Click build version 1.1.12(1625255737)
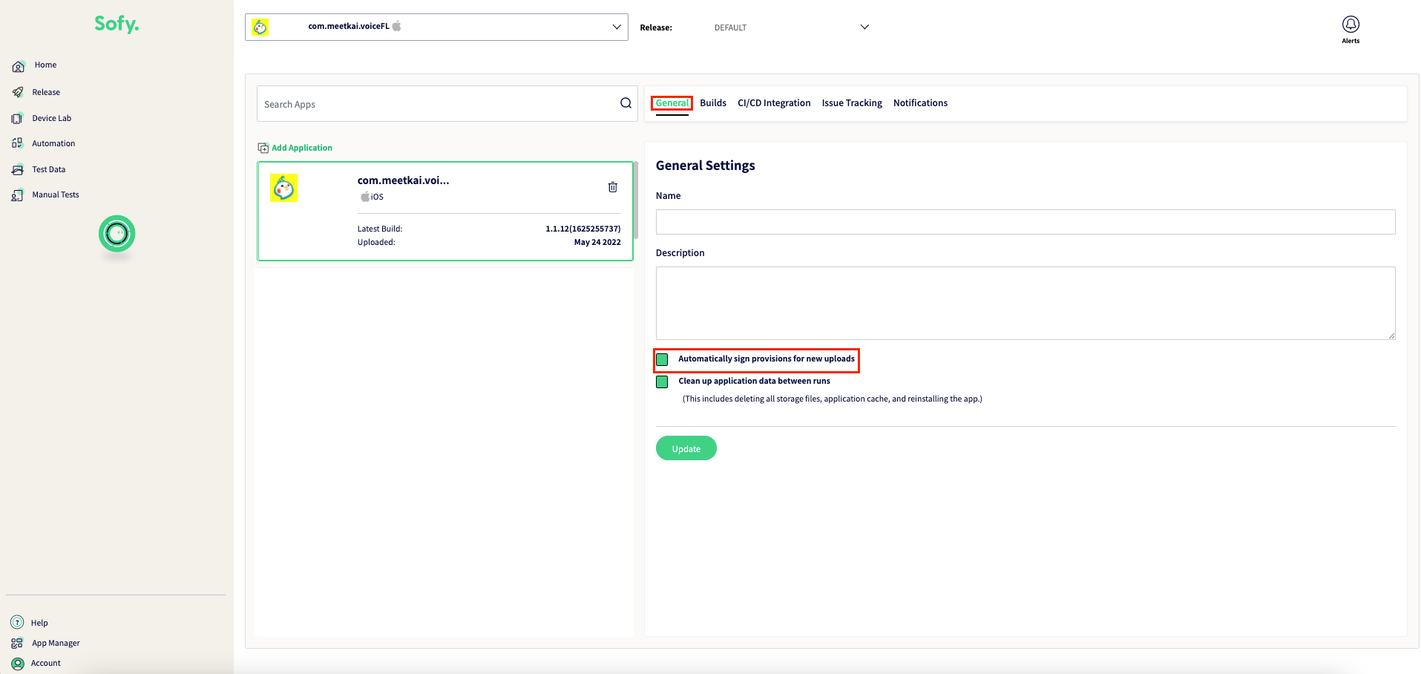The height and width of the screenshot is (674, 1421). [x=583, y=229]
